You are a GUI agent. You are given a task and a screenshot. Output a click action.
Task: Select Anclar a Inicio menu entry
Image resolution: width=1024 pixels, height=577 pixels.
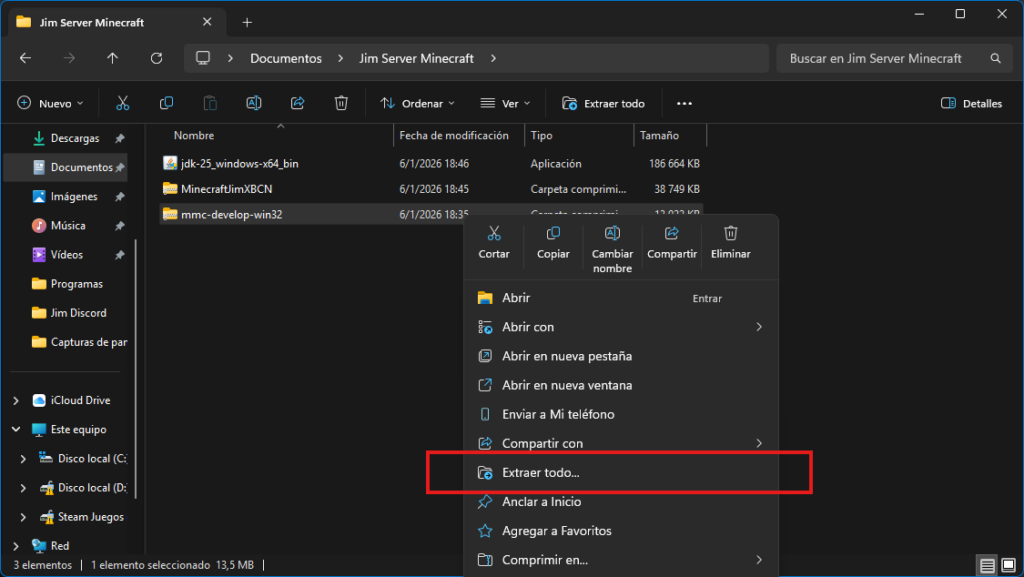tap(541, 502)
